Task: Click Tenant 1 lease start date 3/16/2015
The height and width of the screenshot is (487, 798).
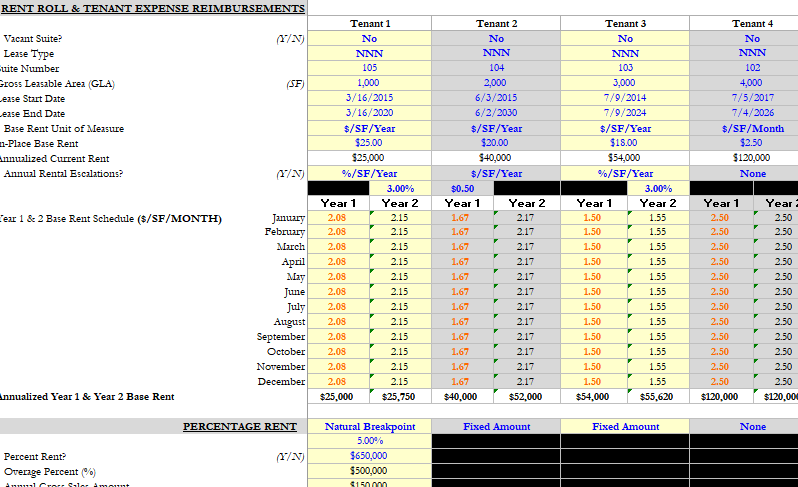Action: (370, 98)
